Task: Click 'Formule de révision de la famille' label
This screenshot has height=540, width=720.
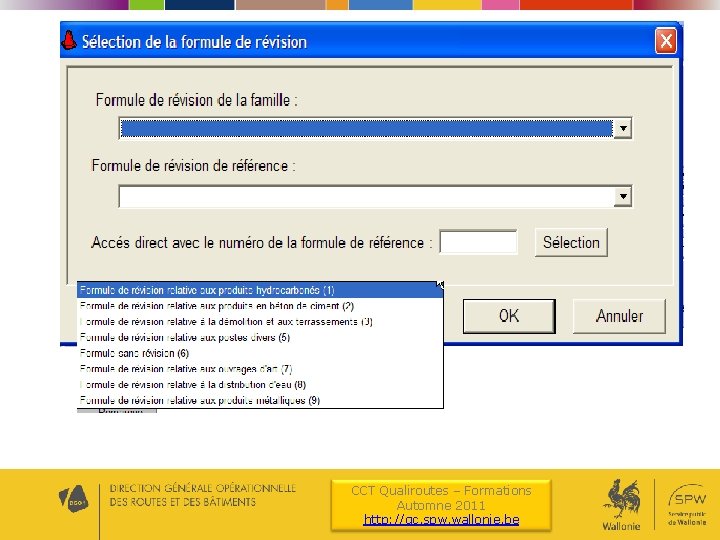Action: click(x=197, y=100)
